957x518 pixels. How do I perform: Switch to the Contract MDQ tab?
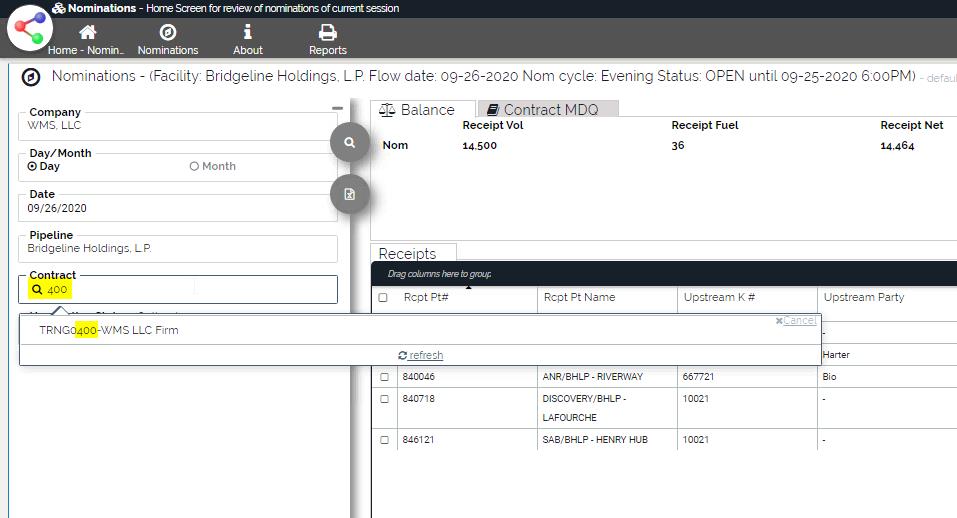pyautogui.click(x=548, y=110)
